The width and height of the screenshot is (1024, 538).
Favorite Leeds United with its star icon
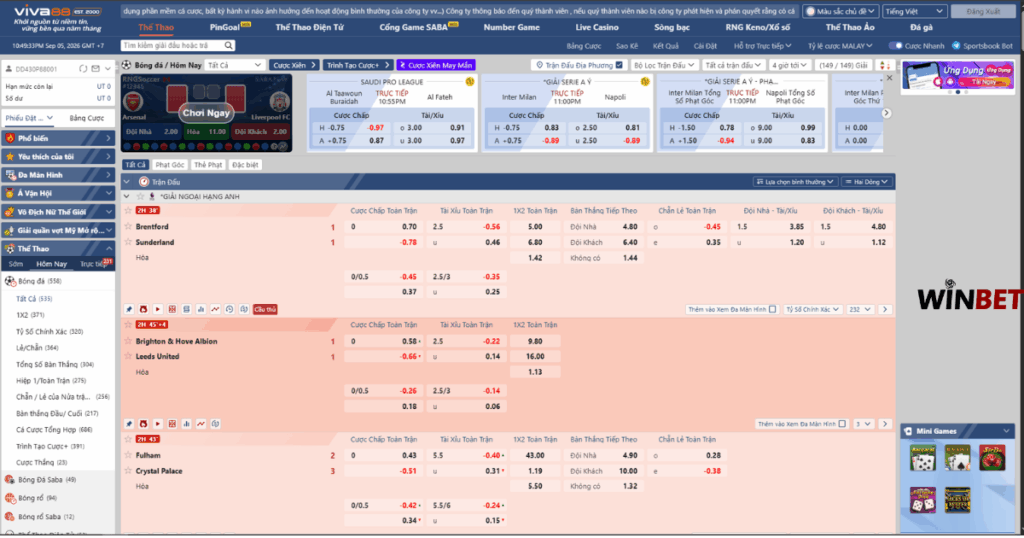(x=129, y=356)
